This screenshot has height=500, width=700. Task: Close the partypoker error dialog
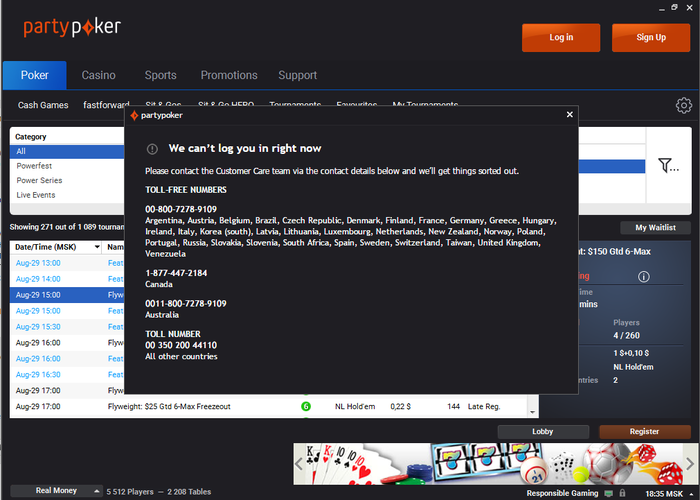coord(570,115)
